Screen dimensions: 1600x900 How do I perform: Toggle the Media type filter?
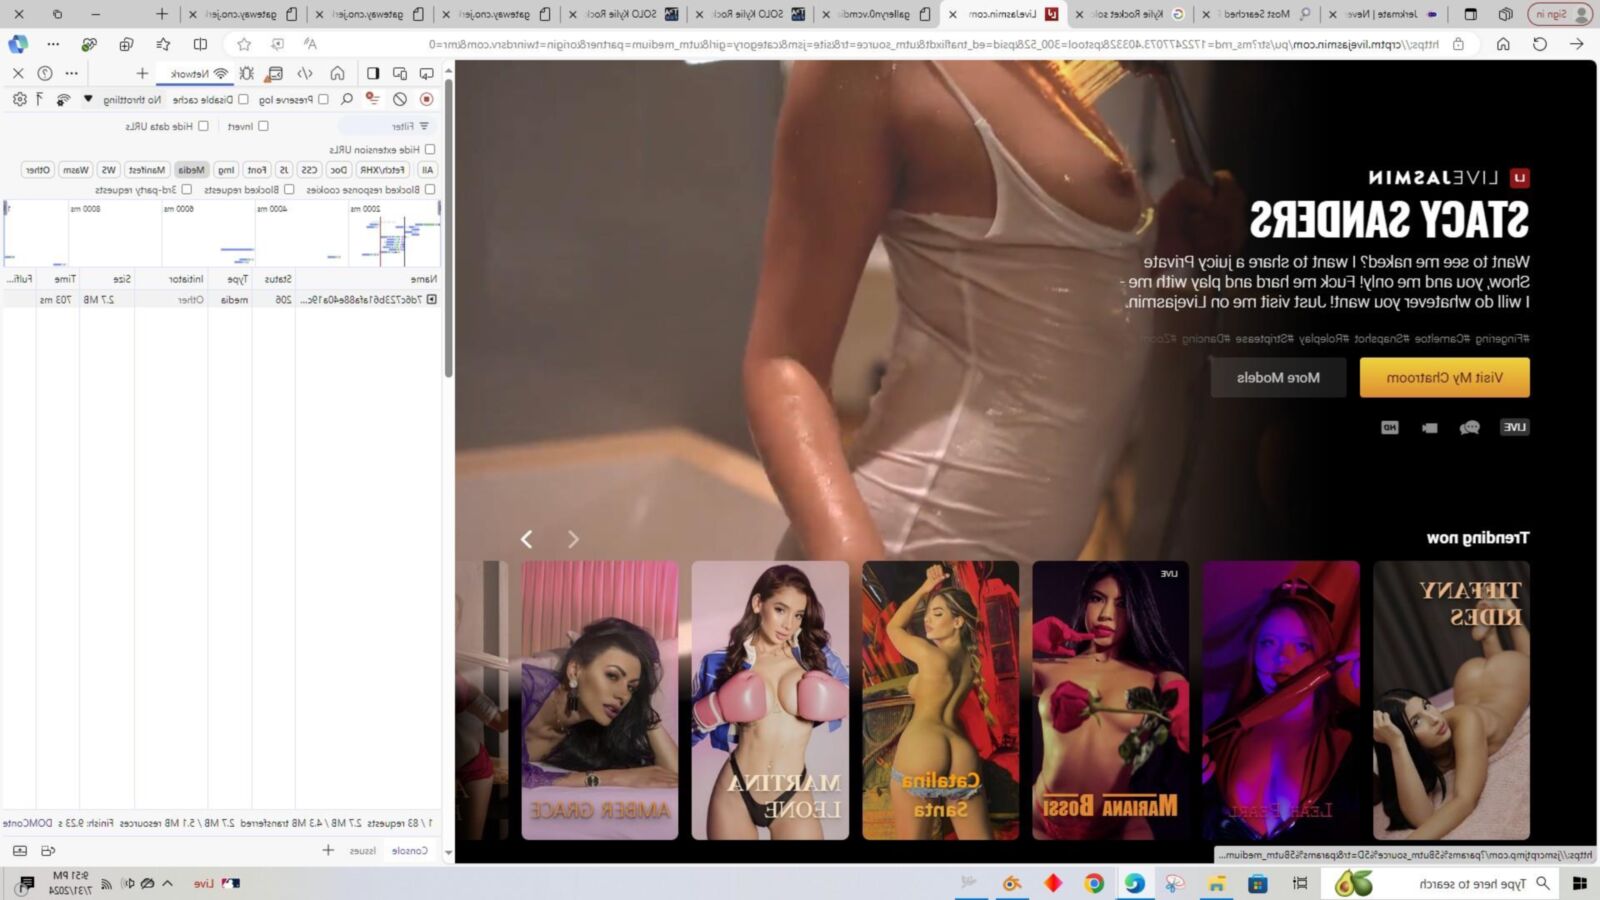click(x=191, y=170)
